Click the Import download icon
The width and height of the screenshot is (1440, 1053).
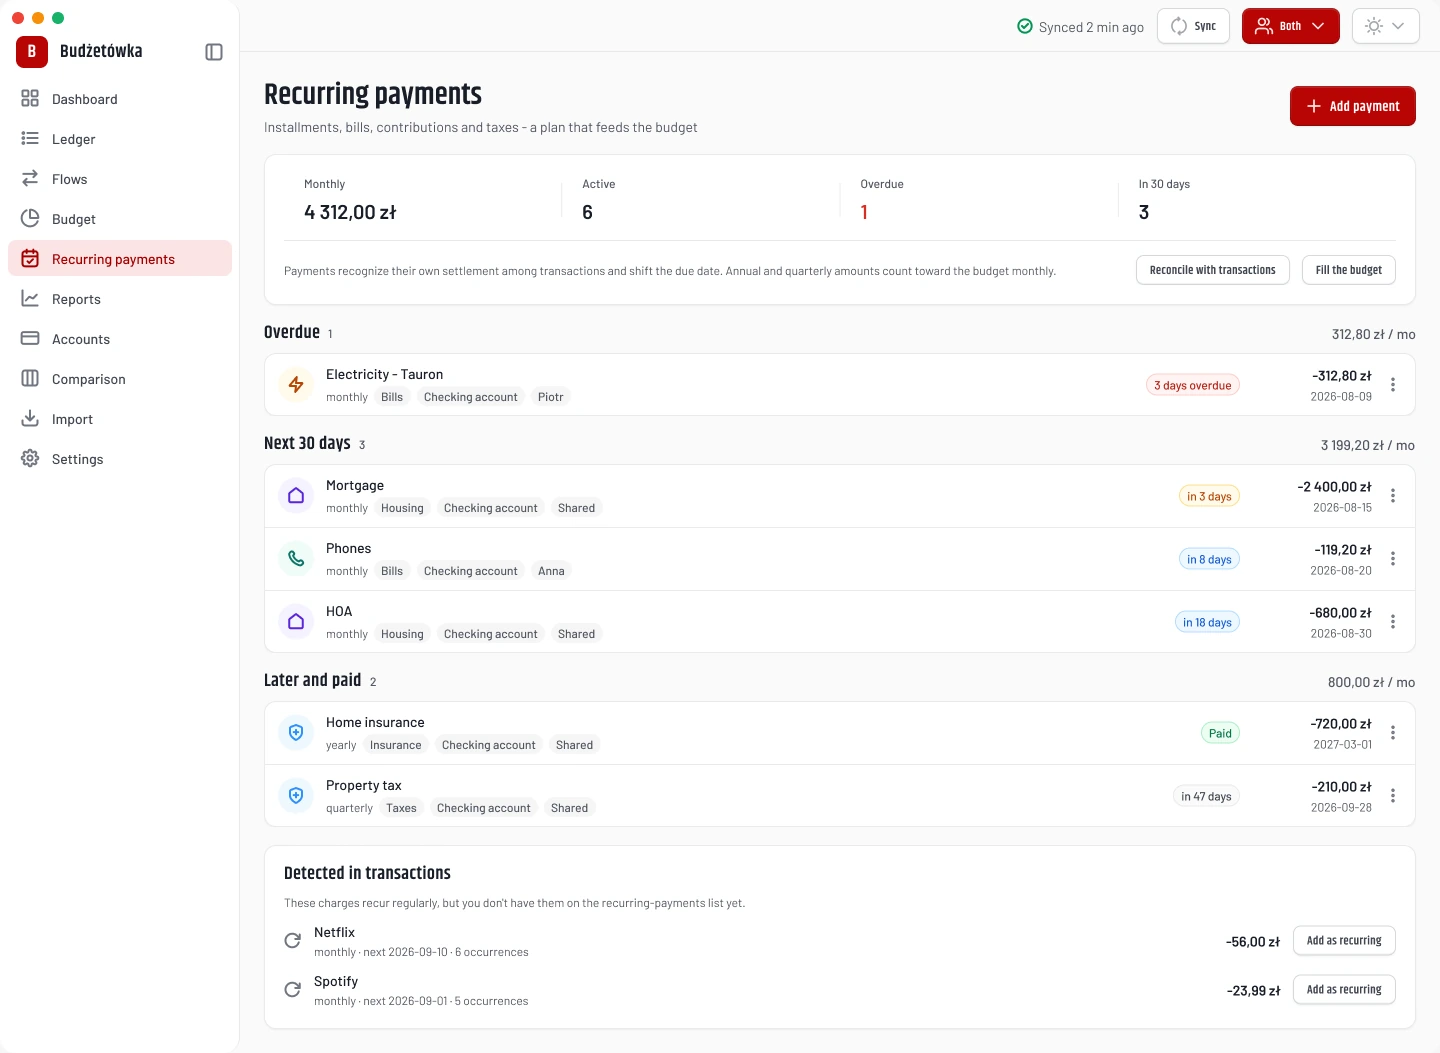[x=30, y=419]
